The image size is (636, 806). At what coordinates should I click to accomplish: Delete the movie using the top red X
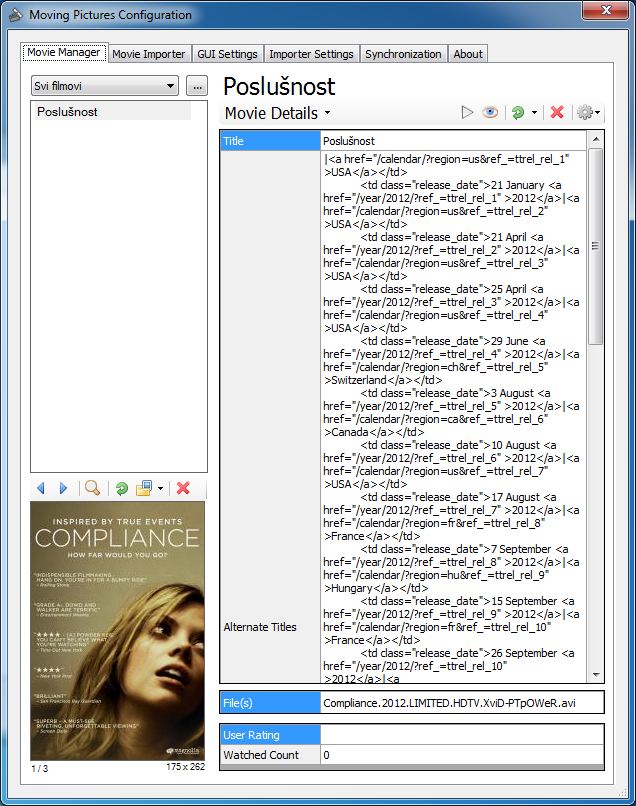(557, 113)
